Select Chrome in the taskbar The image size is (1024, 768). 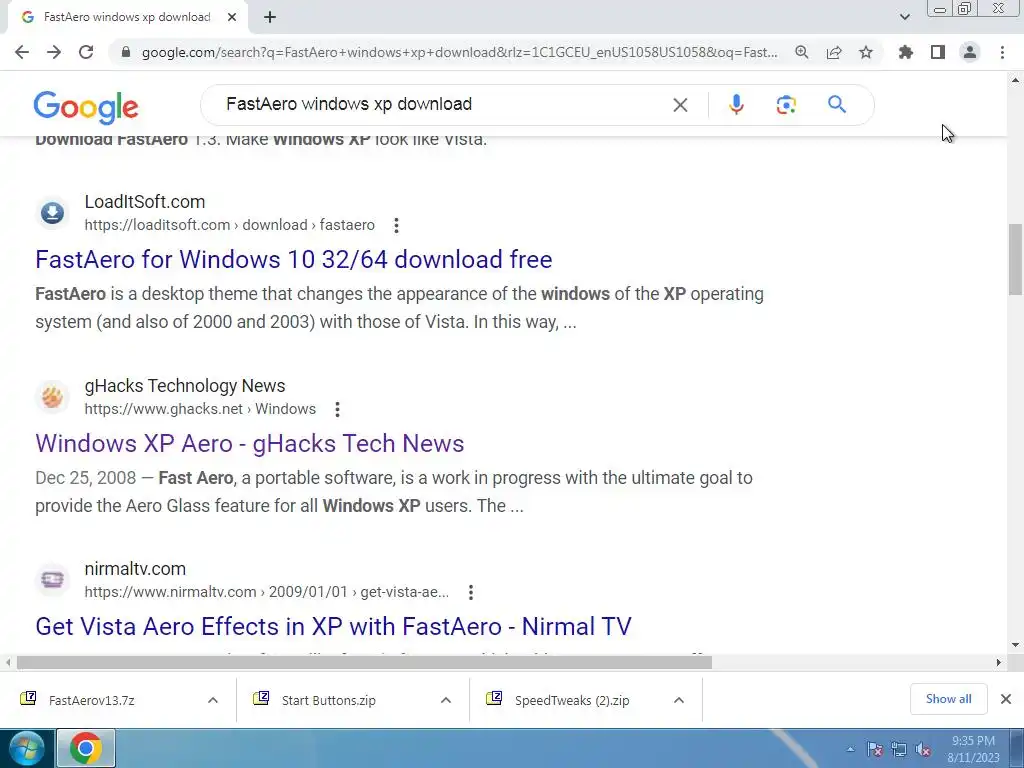pyautogui.click(x=86, y=748)
